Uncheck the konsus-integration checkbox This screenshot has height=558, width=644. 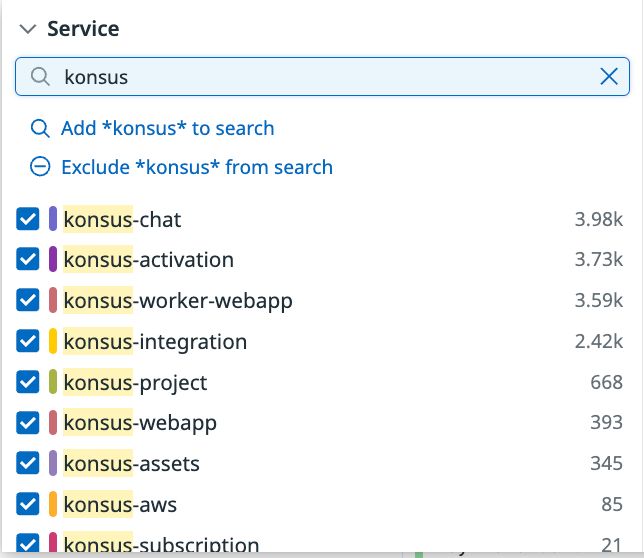[x=28, y=341]
